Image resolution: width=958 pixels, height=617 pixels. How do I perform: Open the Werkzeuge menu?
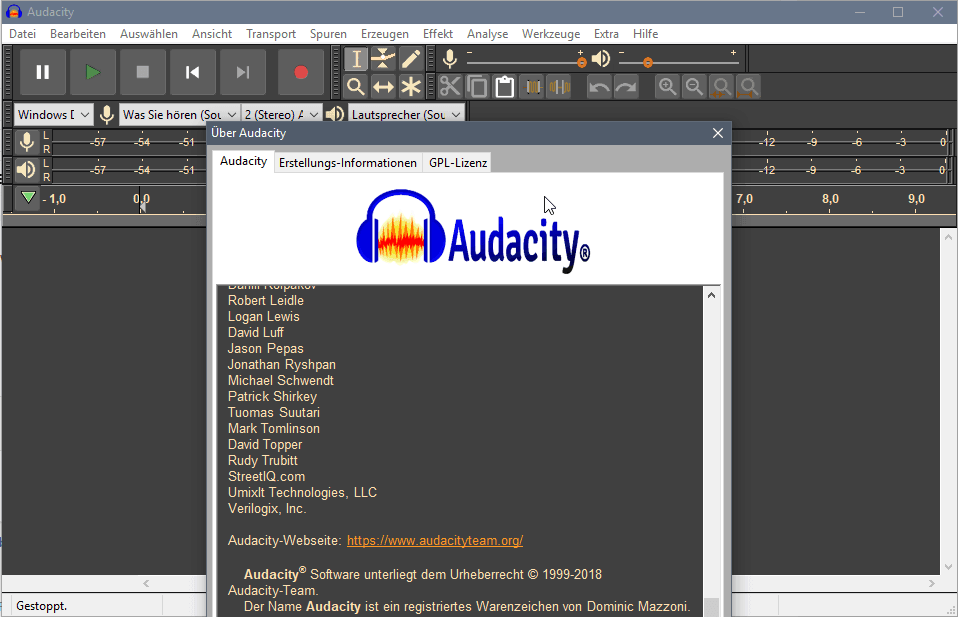click(x=550, y=34)
